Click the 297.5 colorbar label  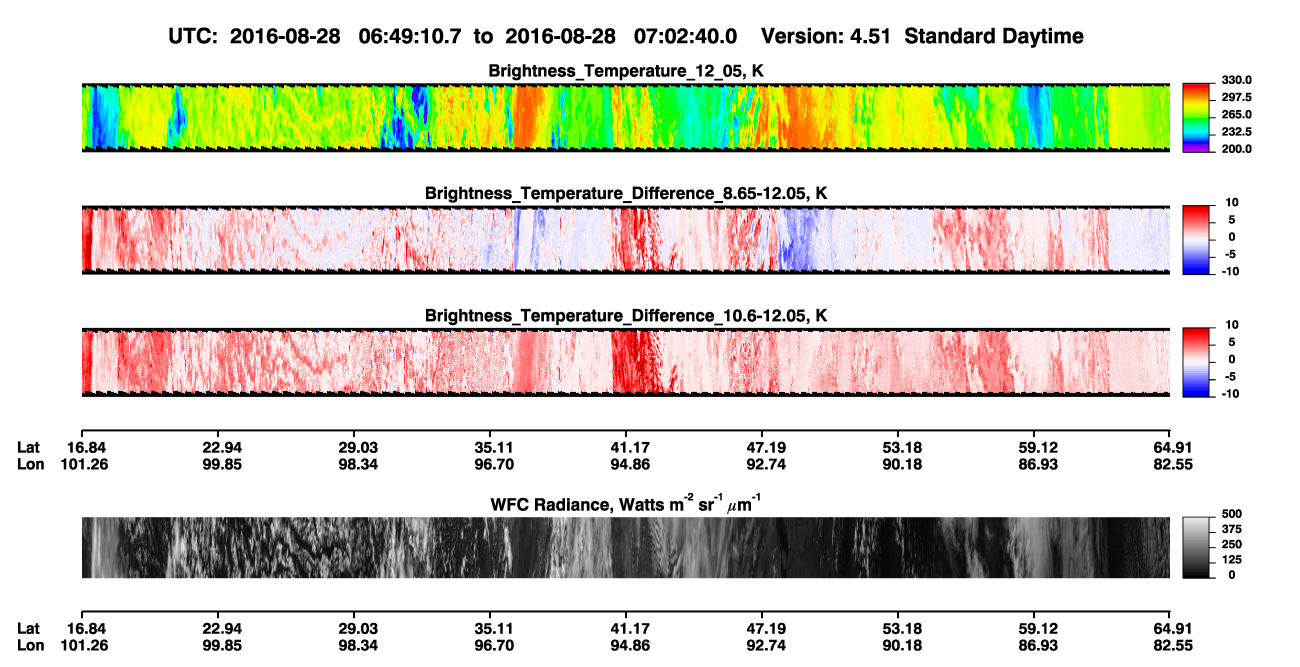tap(1236, 98)
